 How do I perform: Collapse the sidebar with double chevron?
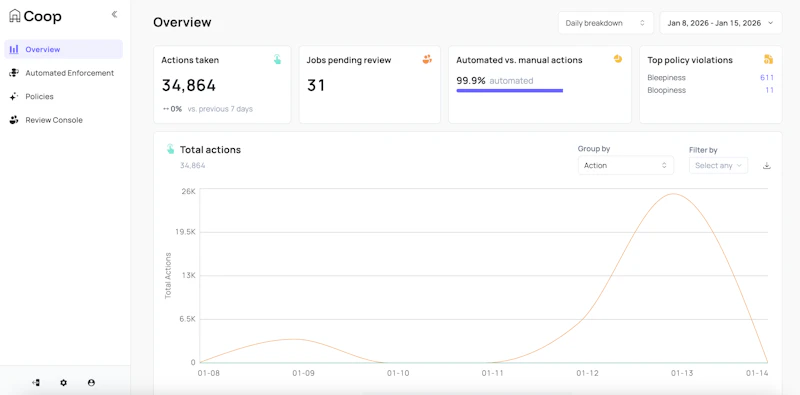point(114,14)
